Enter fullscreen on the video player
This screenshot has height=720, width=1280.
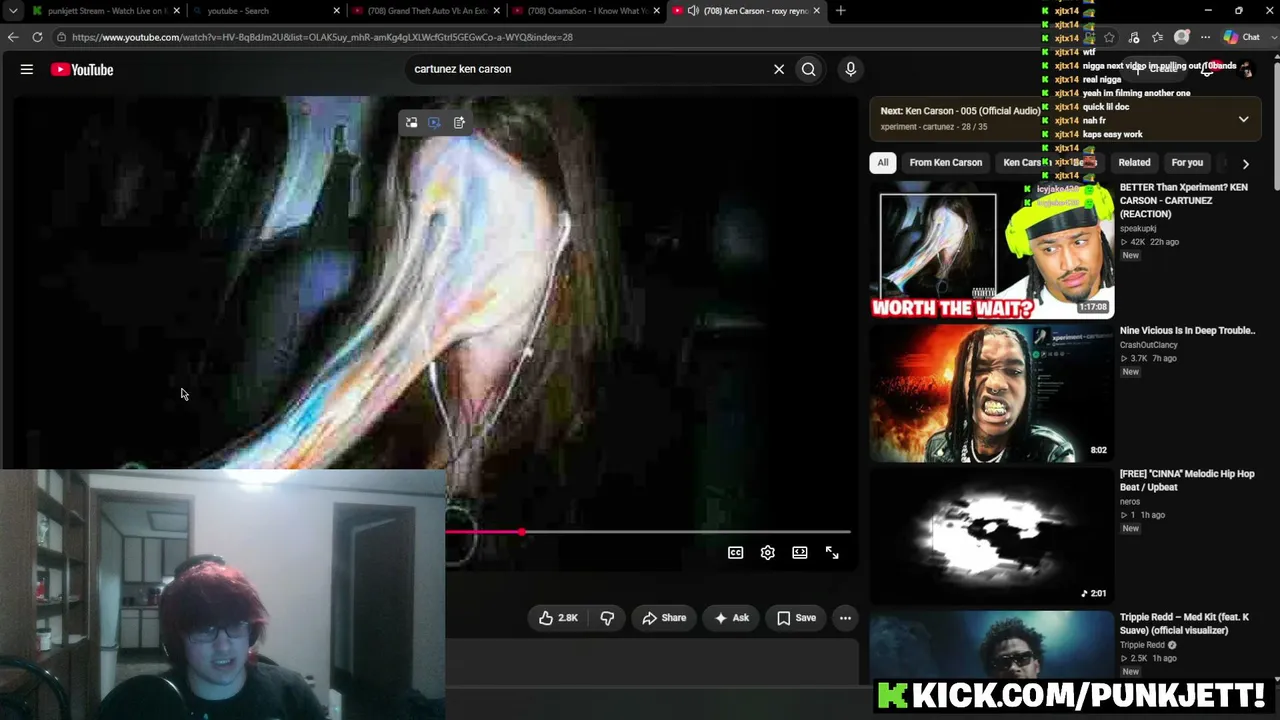[x=832, y=553]
